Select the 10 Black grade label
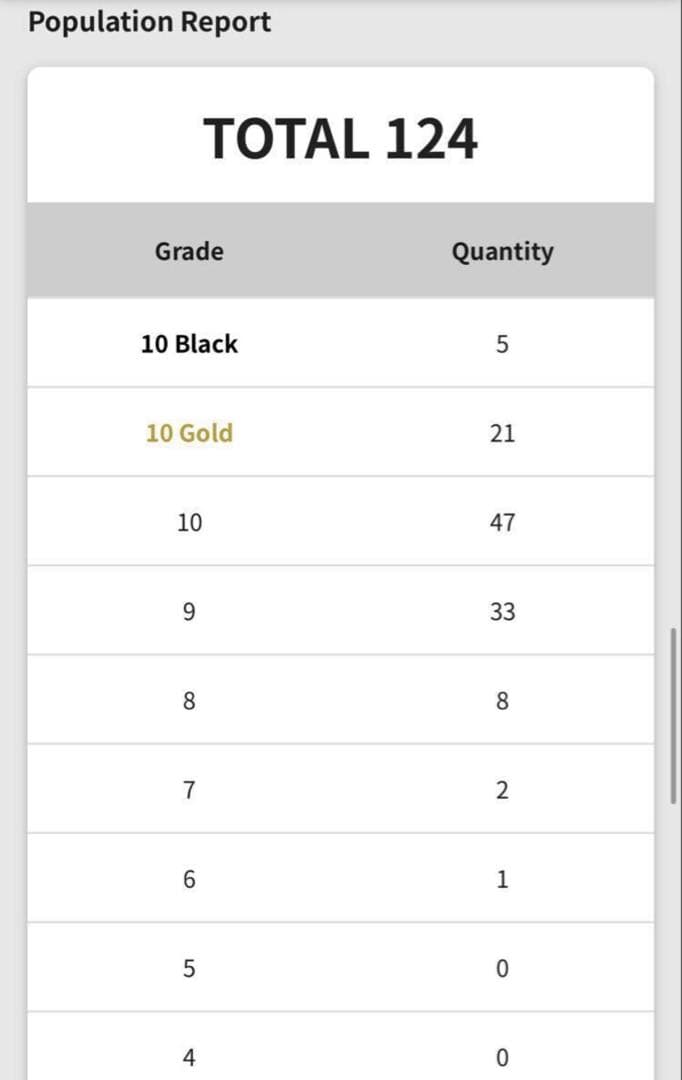 click(189, 344)
